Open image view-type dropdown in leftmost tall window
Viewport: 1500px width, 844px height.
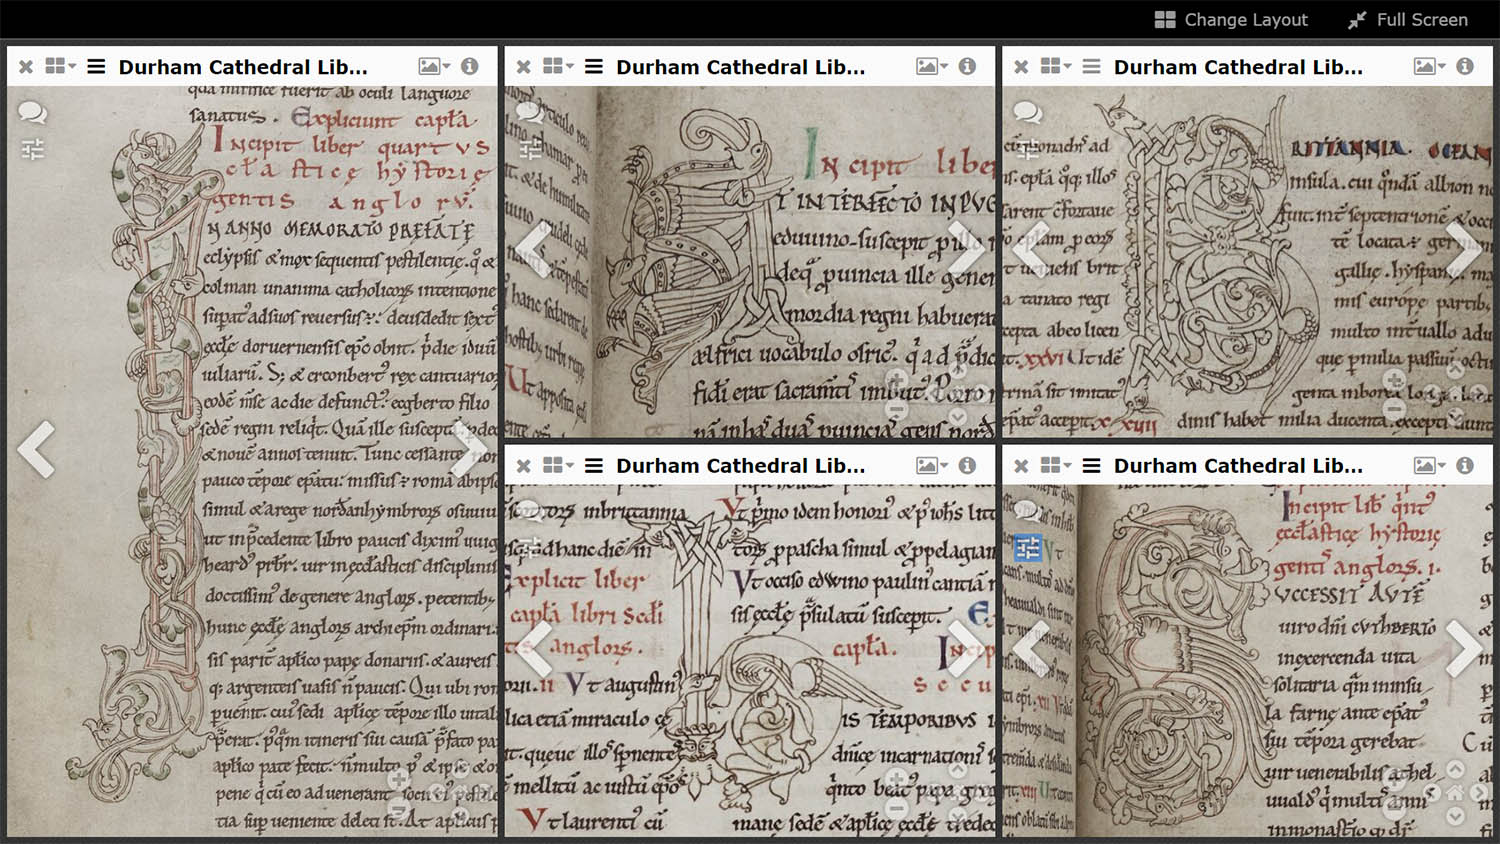(x=434, y=66)
